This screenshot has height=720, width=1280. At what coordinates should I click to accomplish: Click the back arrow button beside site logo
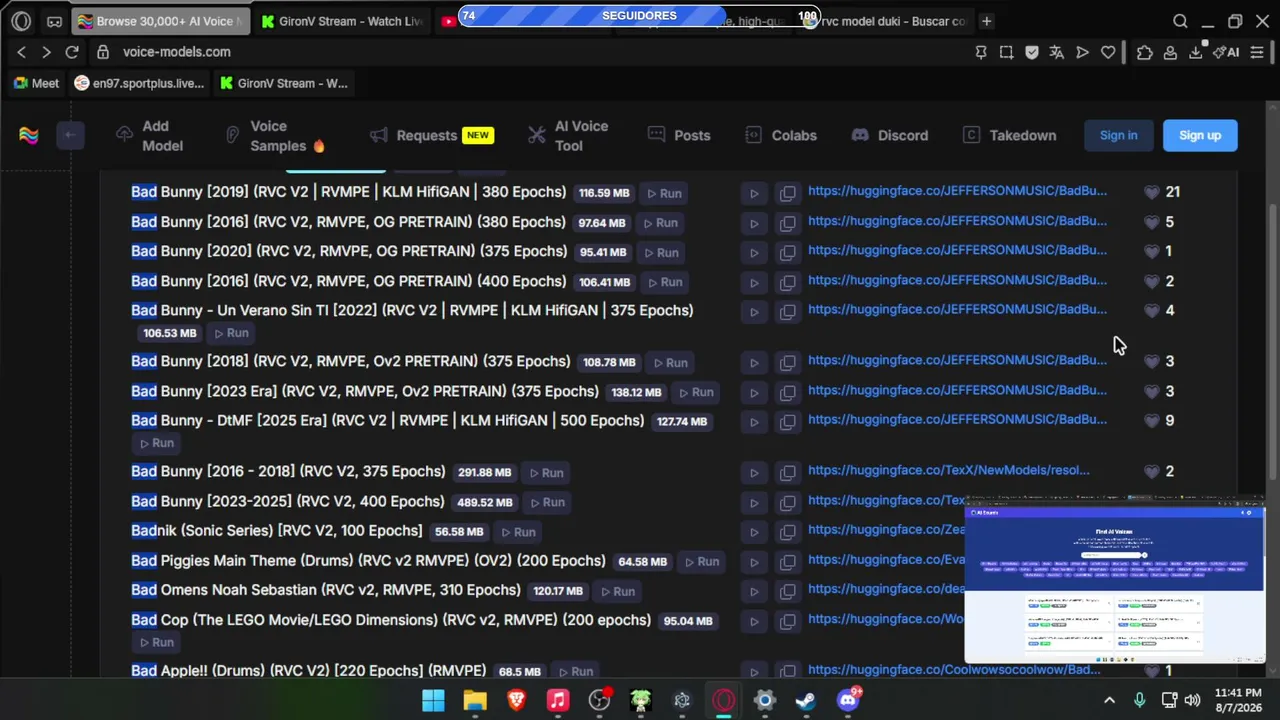pyautogui.click(x=70, y=135)
